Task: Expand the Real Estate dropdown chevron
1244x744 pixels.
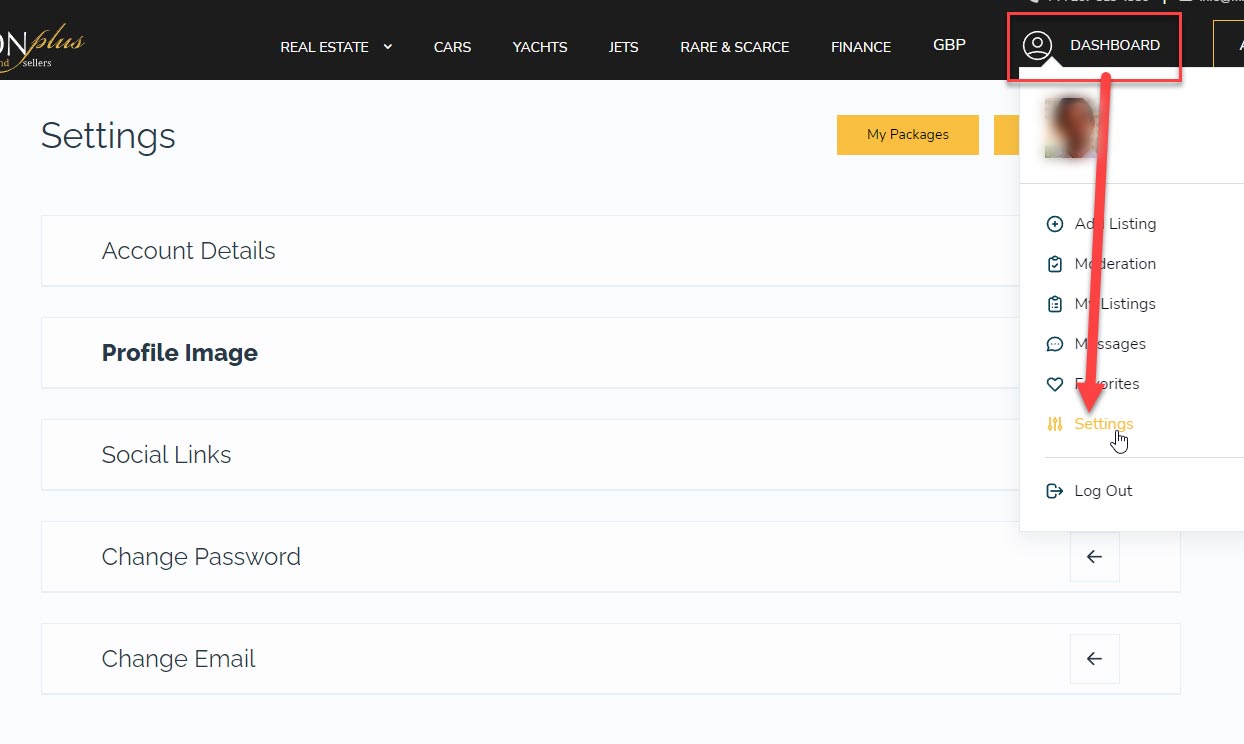Action: pyautogui.click(x=388, y=46)
